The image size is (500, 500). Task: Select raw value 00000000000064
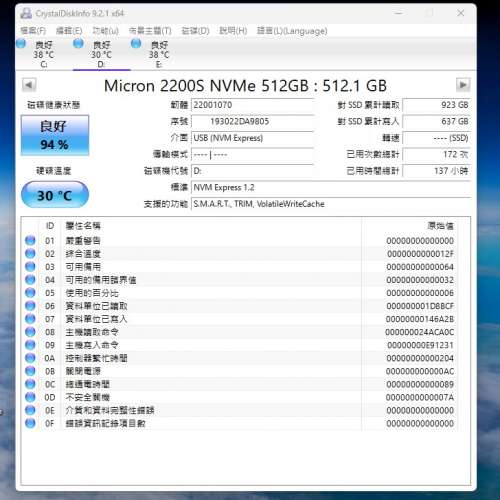click(x=420, y=267)
